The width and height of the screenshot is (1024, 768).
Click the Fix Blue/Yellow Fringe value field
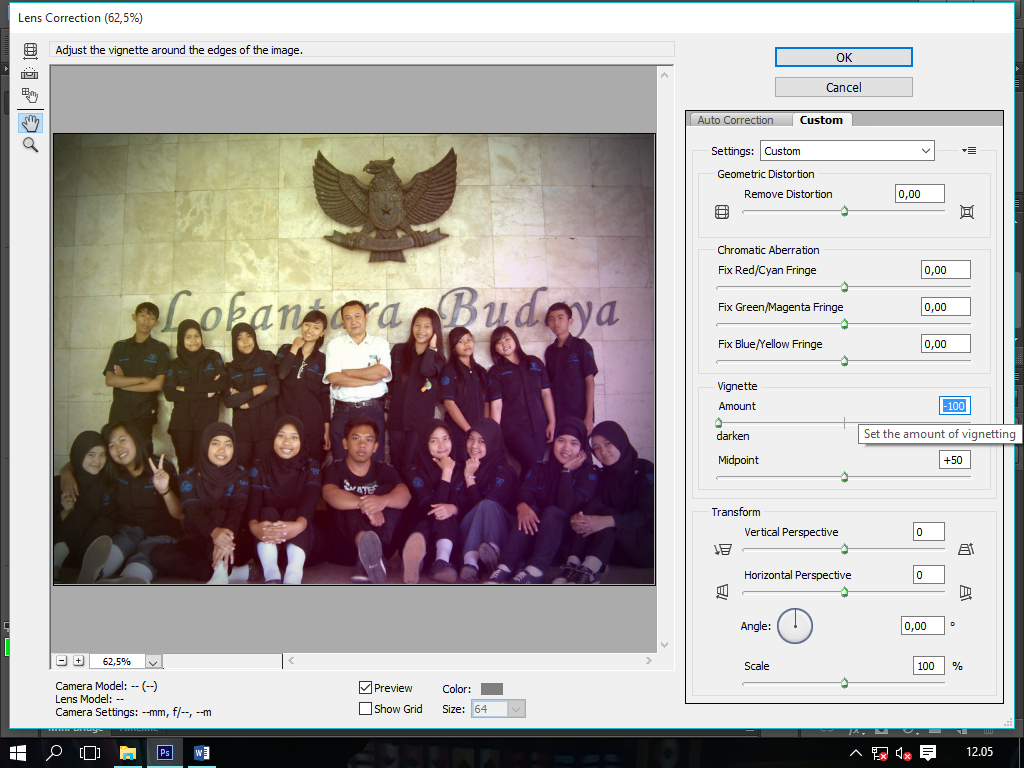click(x=946, y=344)
